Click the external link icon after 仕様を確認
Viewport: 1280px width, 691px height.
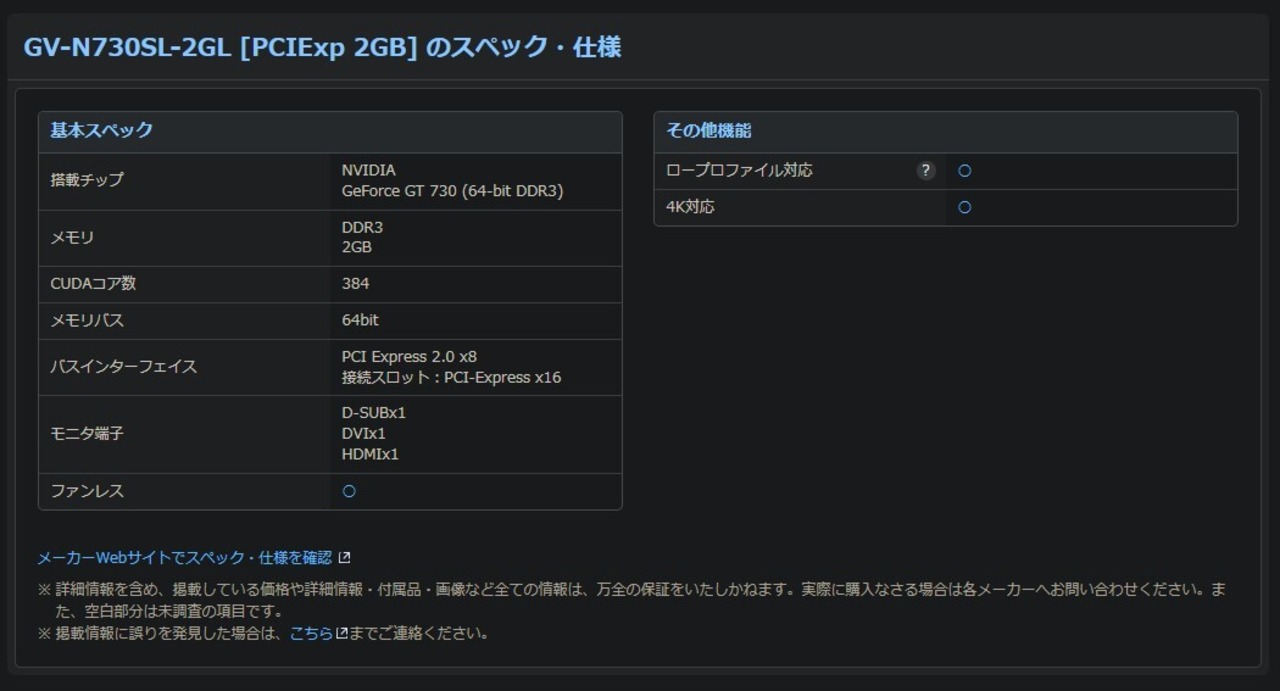[344, 558]
